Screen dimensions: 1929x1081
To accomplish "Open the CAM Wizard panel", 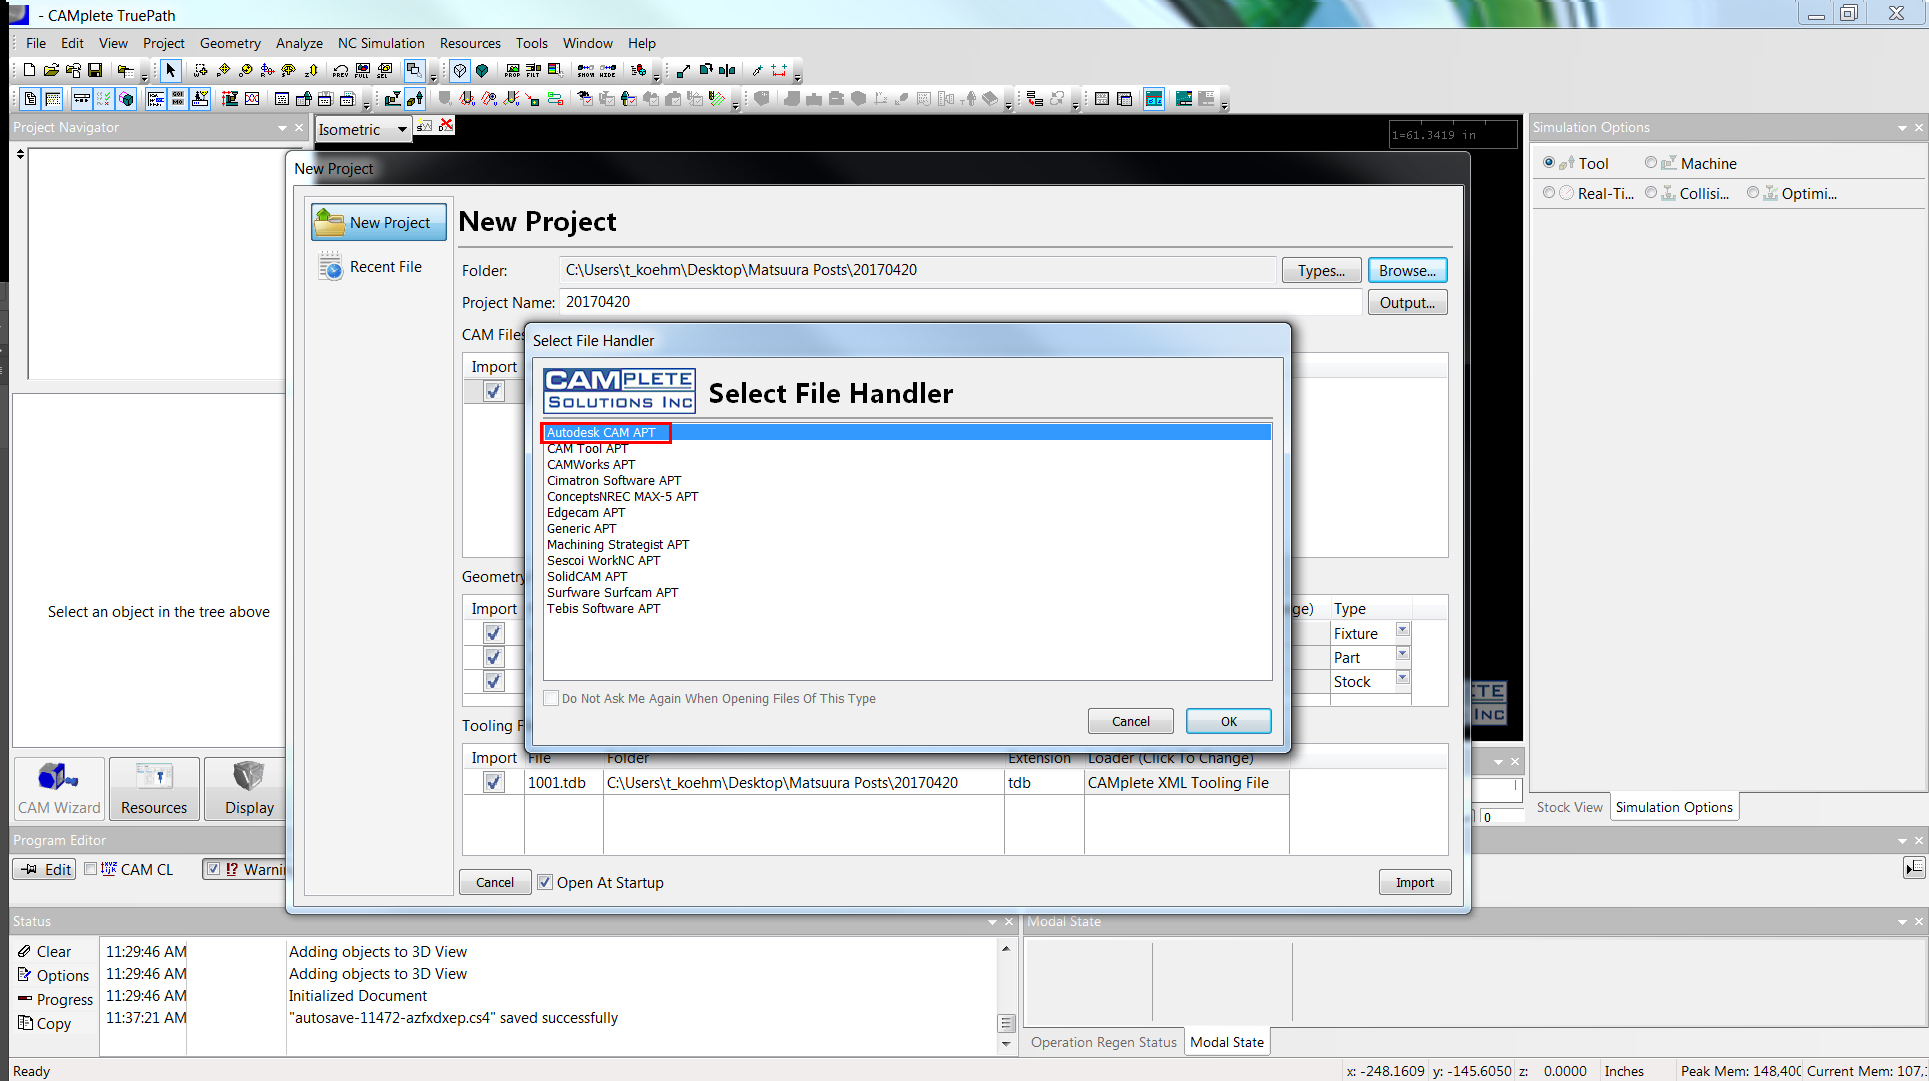I will click(x=59, y=788).
